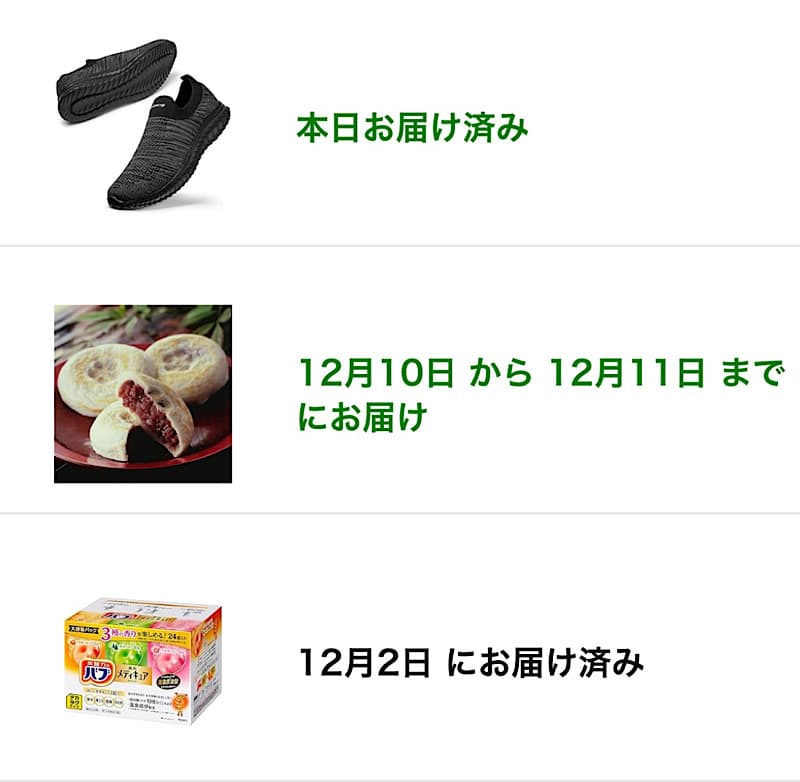800x782 pixels.
Task: Click the orange mascot on the box corner
Action: [180, 703]
